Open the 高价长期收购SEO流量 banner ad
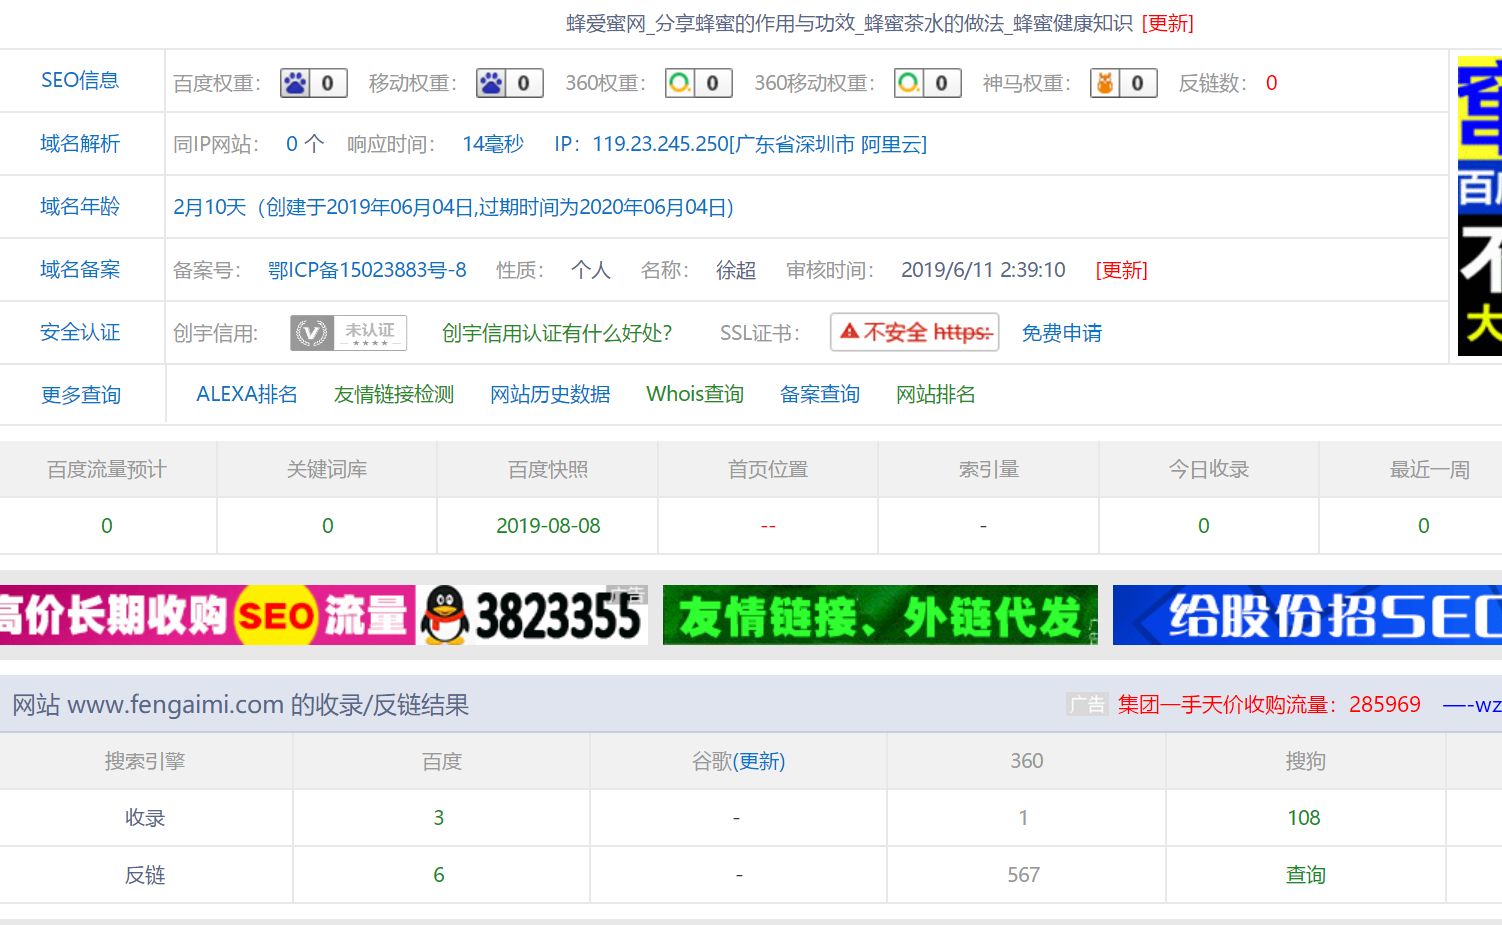 click(207, 615)
